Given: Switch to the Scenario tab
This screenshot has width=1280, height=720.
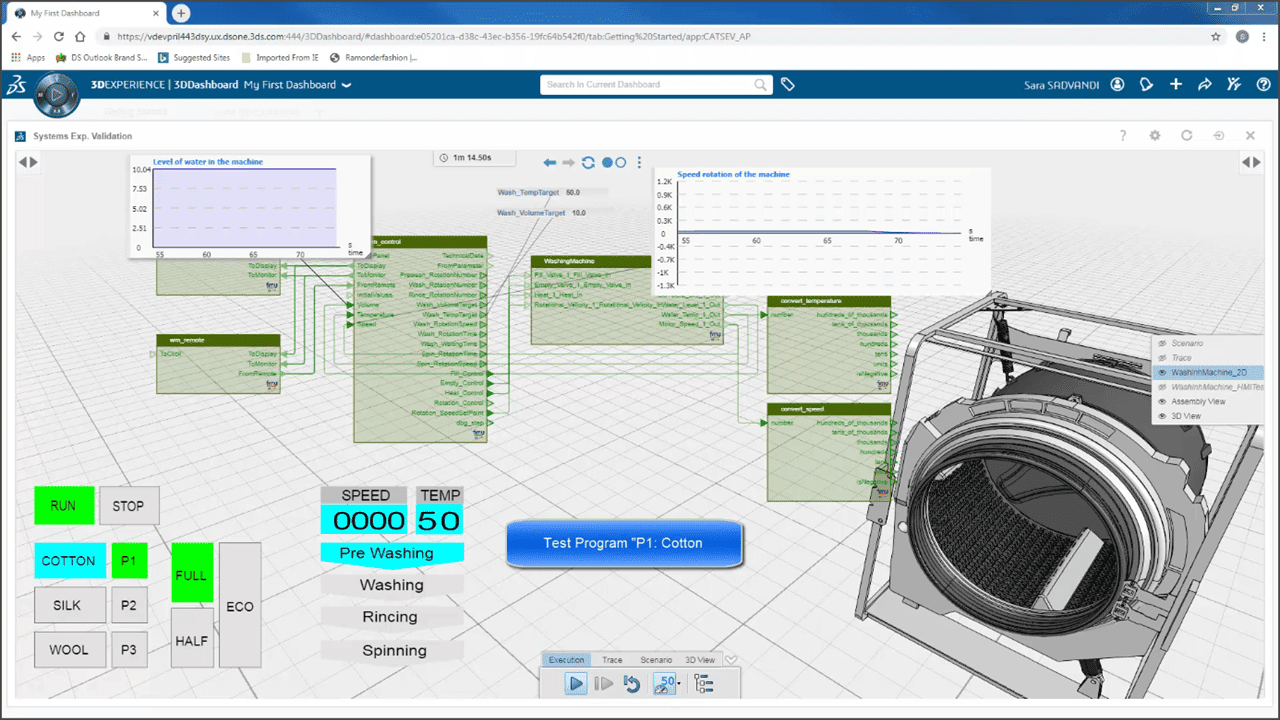Looking at the screenshot, I should pos(656,660).
